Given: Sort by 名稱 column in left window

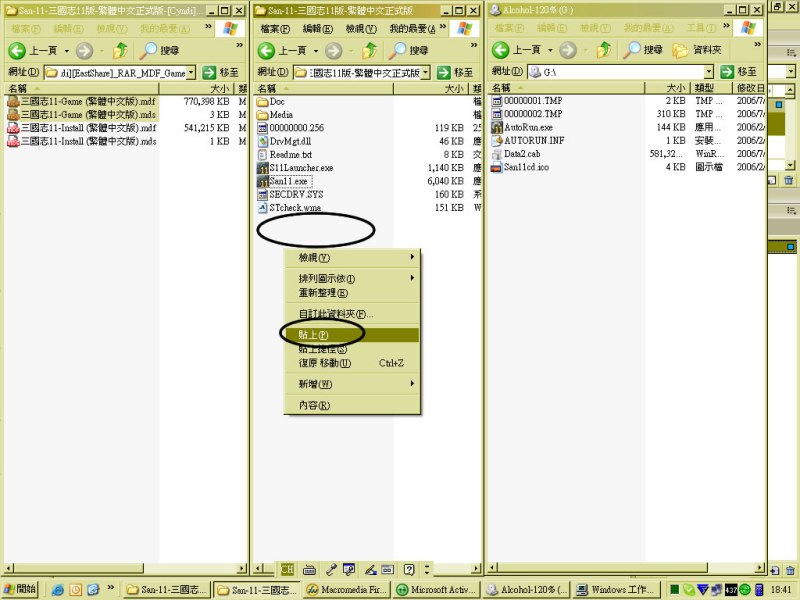Looking at the screenshot, I should coord(82,88).
